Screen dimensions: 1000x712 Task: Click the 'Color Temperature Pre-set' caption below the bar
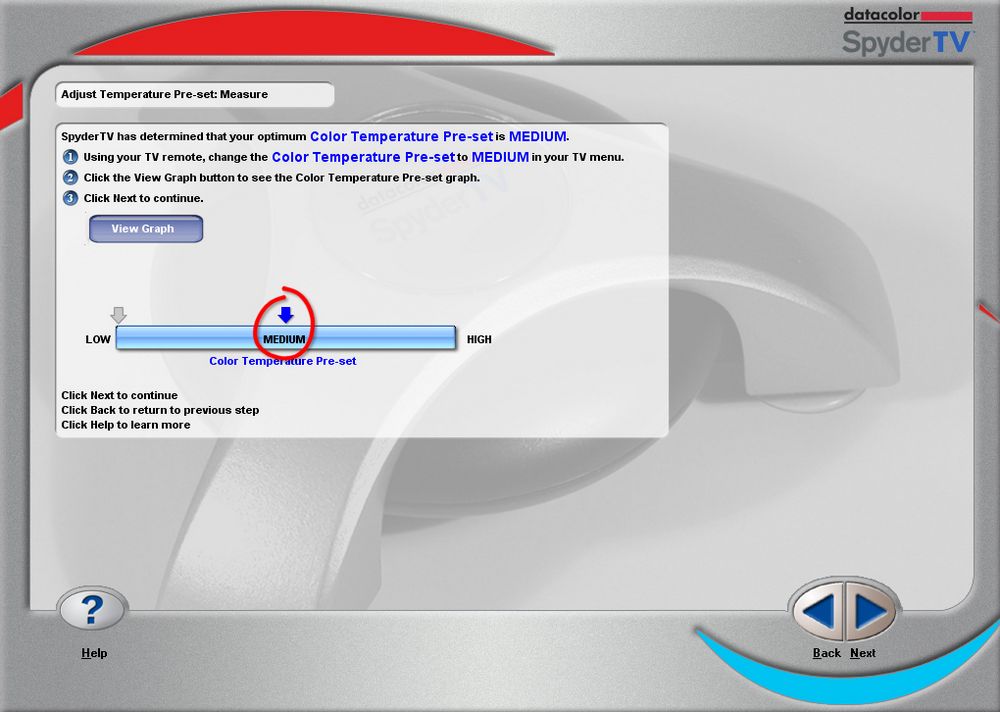pyautogui.click(x=283, y=361)
